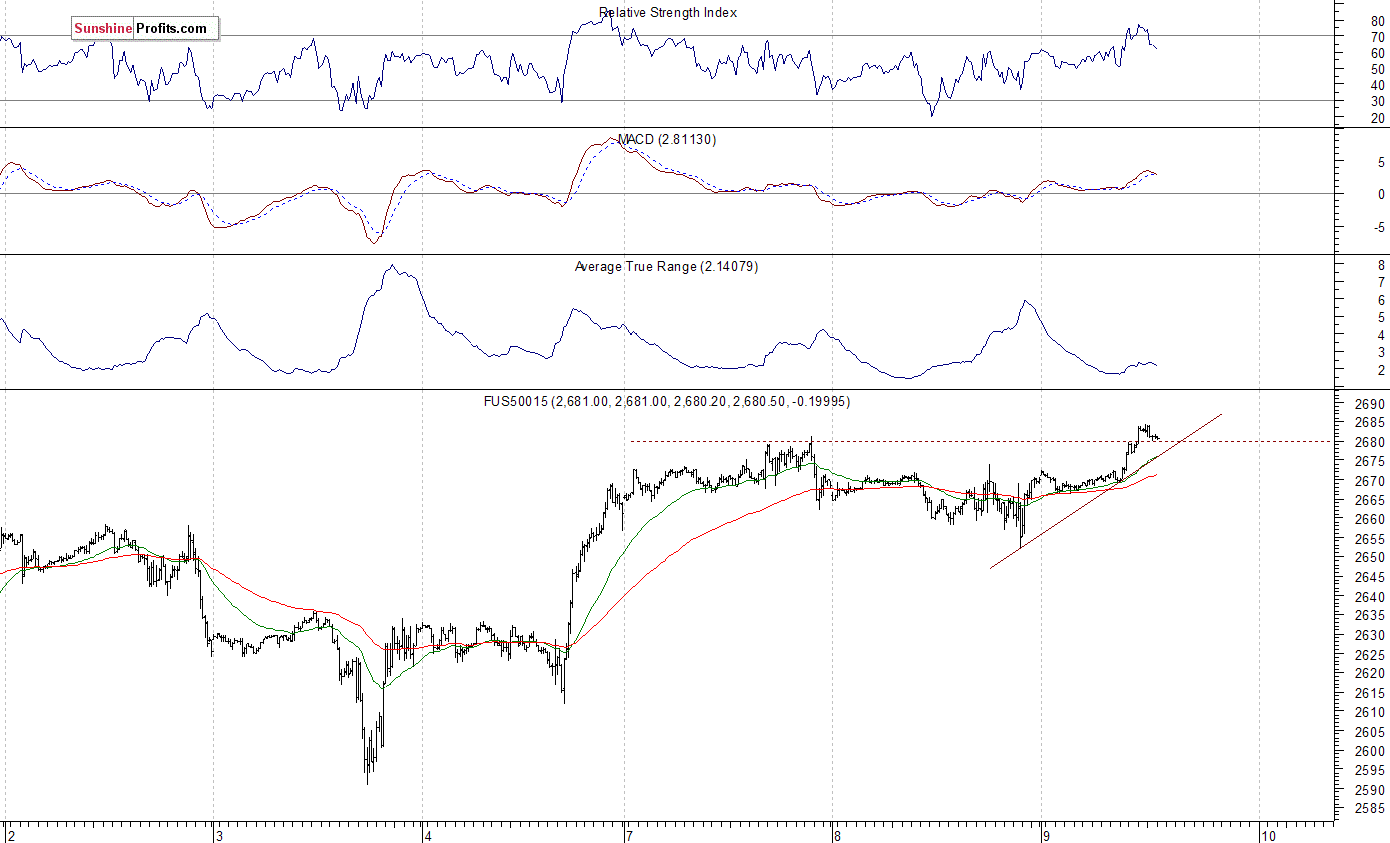Click the 2585 price axis label
The width and height of the screenshot is (1390, 843).
(1370, 809)
